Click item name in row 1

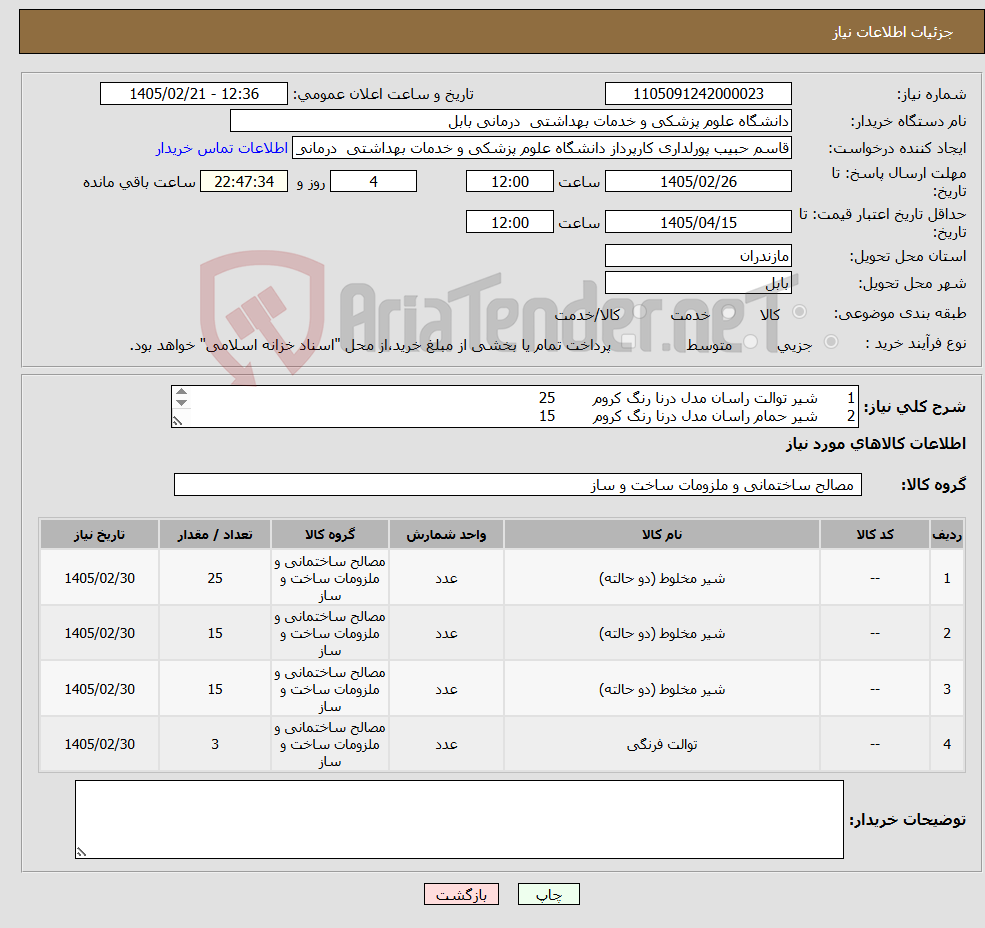pyautogui.click(x=661, y=578)
